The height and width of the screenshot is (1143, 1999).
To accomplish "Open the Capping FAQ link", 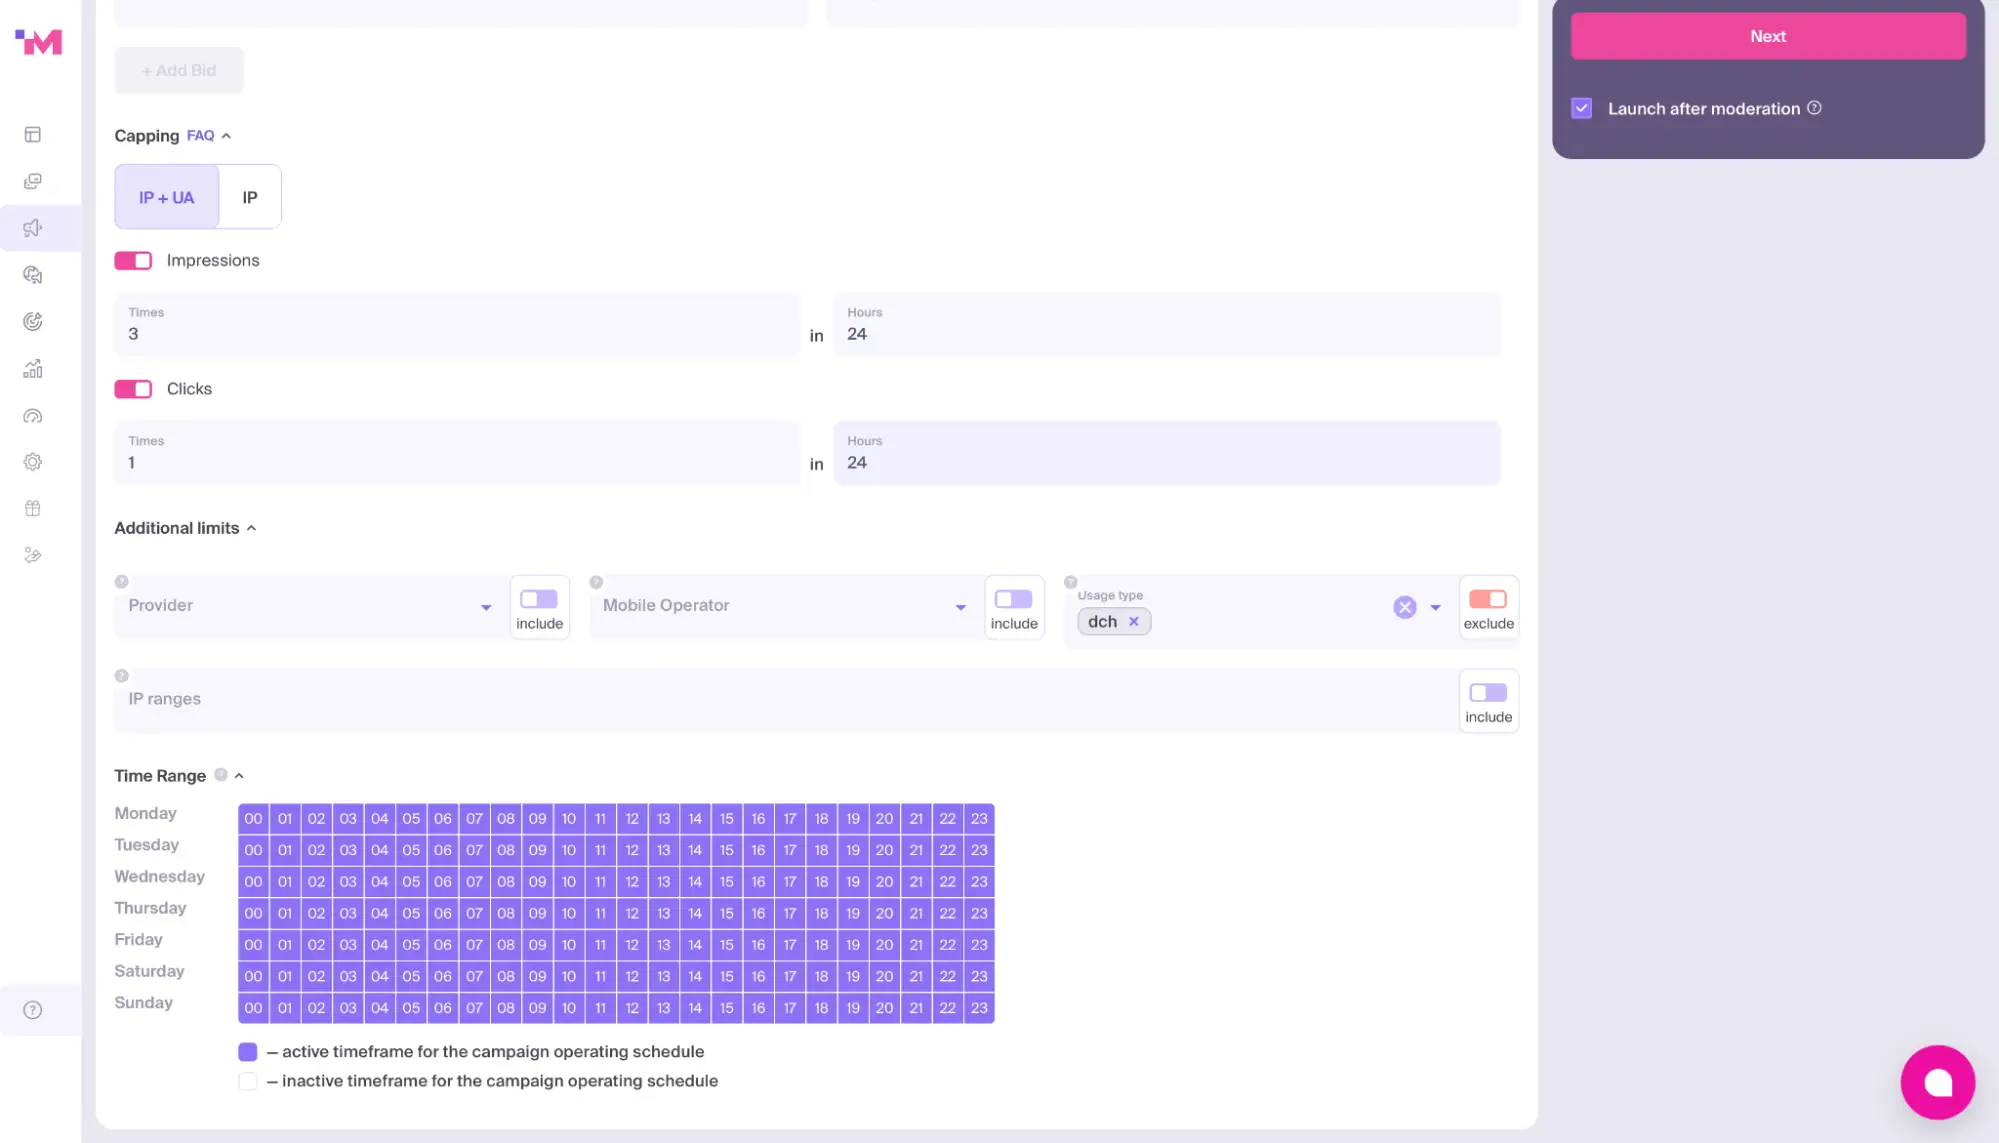I will (200, 135).
